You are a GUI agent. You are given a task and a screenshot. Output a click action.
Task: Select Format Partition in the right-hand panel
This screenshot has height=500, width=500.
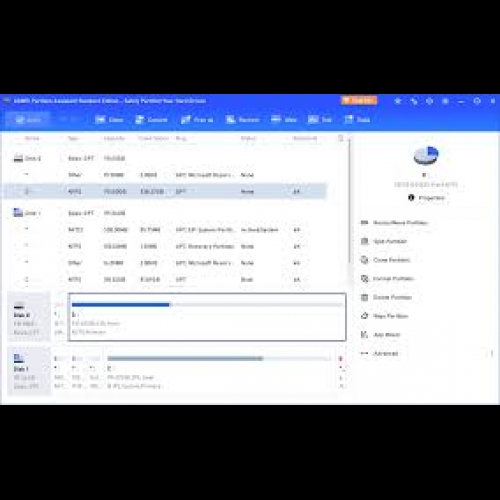pyautogui.click(x=387, y=279)
